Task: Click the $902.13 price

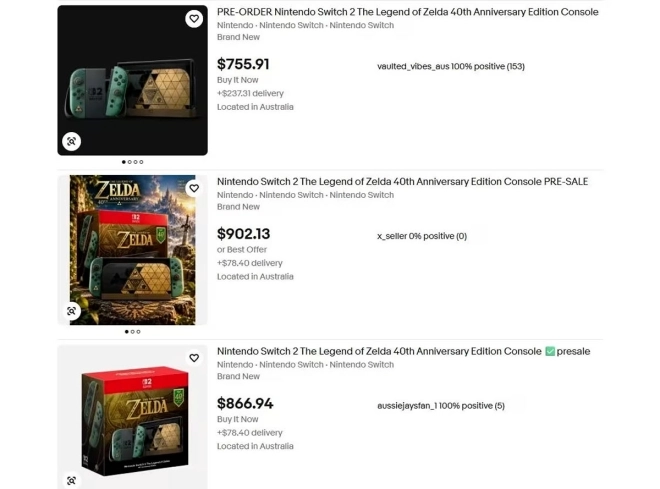Action: [243, 234]
